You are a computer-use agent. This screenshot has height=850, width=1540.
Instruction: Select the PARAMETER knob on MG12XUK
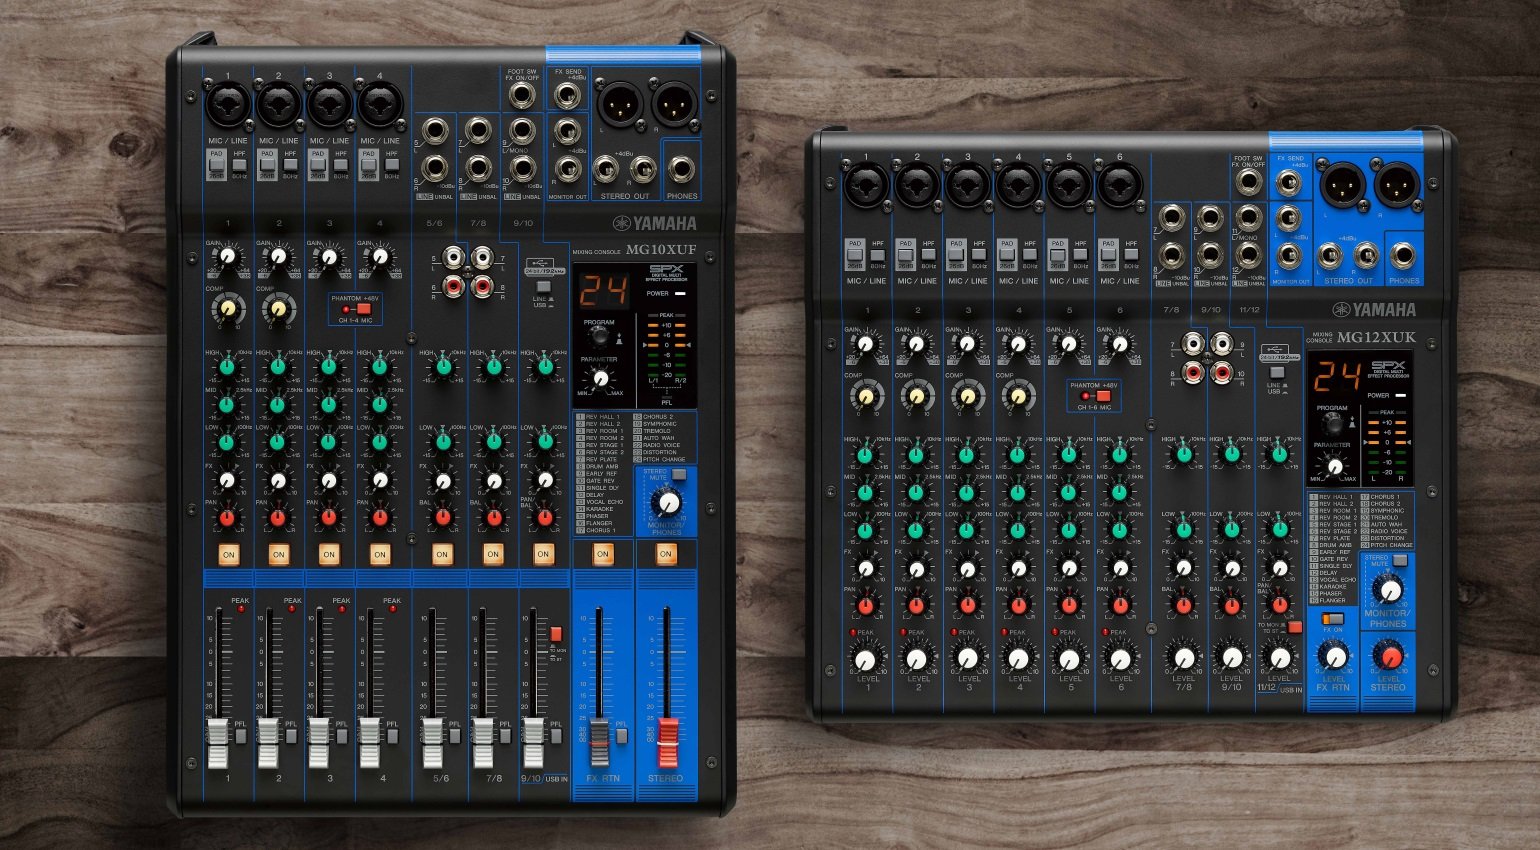[x=1333, y=465]
